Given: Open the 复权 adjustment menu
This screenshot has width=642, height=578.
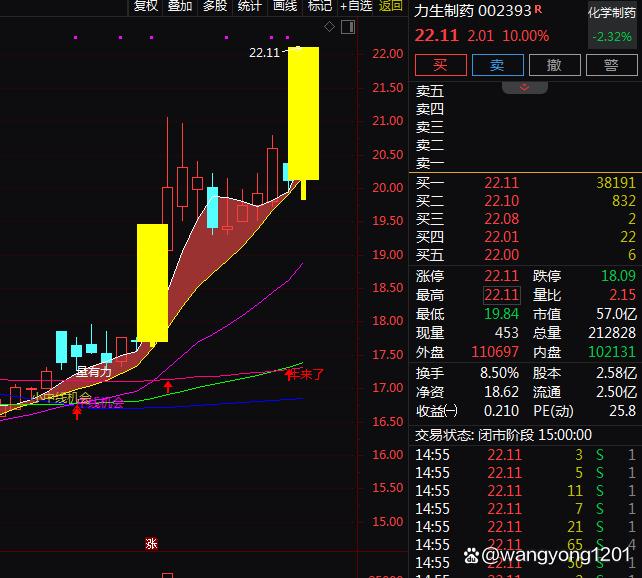Looking at the screenshot, I should coord(146,6).
